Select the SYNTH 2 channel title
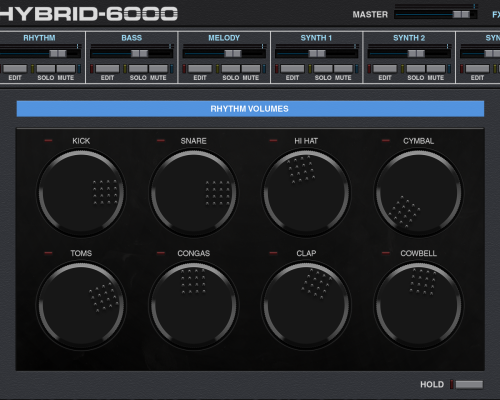The width and height of the screenshot is (500, 400). 409,38
